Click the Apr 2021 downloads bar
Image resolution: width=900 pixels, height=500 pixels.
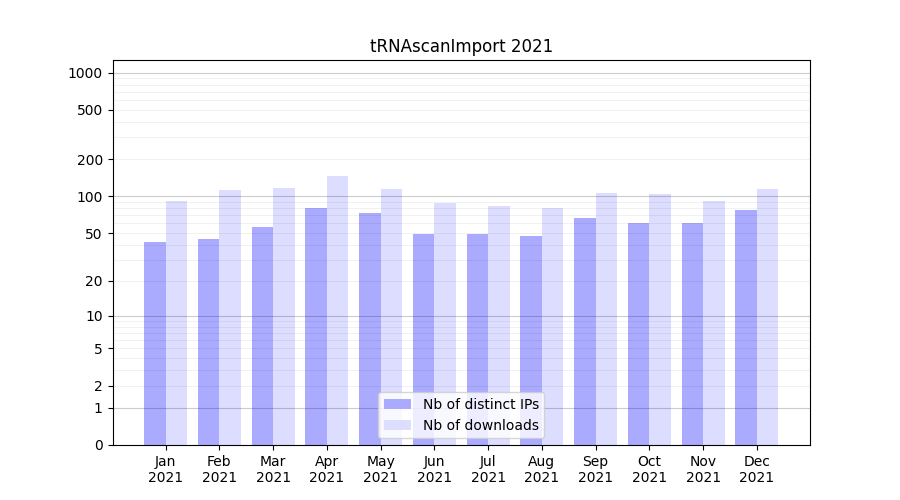338,310
